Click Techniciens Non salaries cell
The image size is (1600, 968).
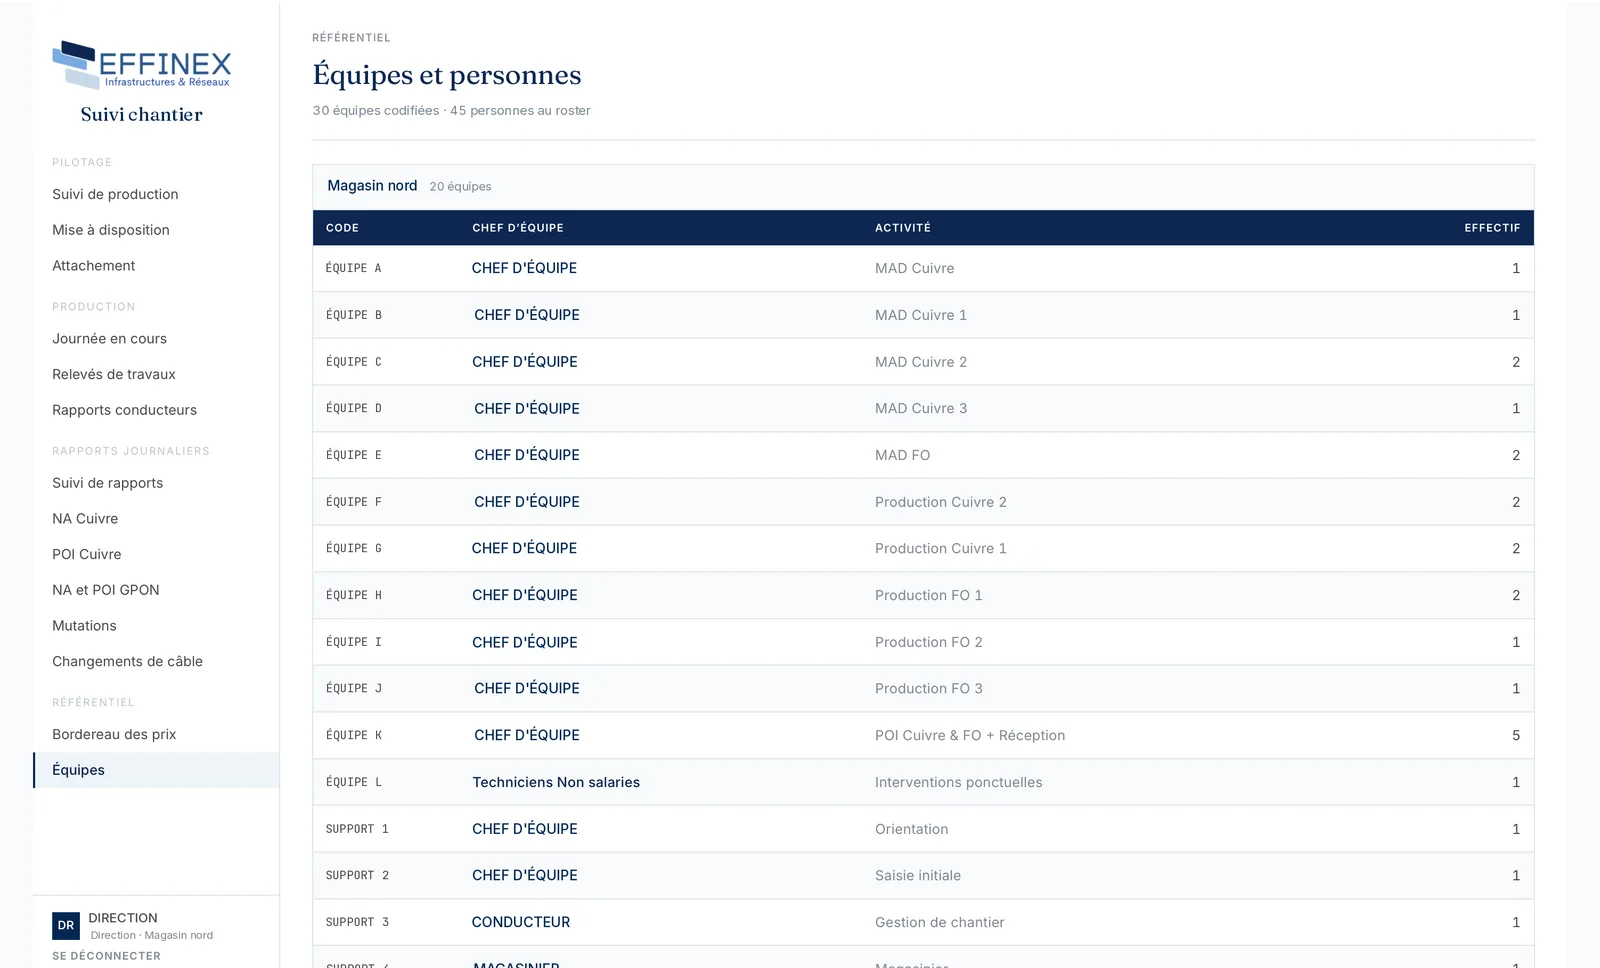[x=556, y=782]
